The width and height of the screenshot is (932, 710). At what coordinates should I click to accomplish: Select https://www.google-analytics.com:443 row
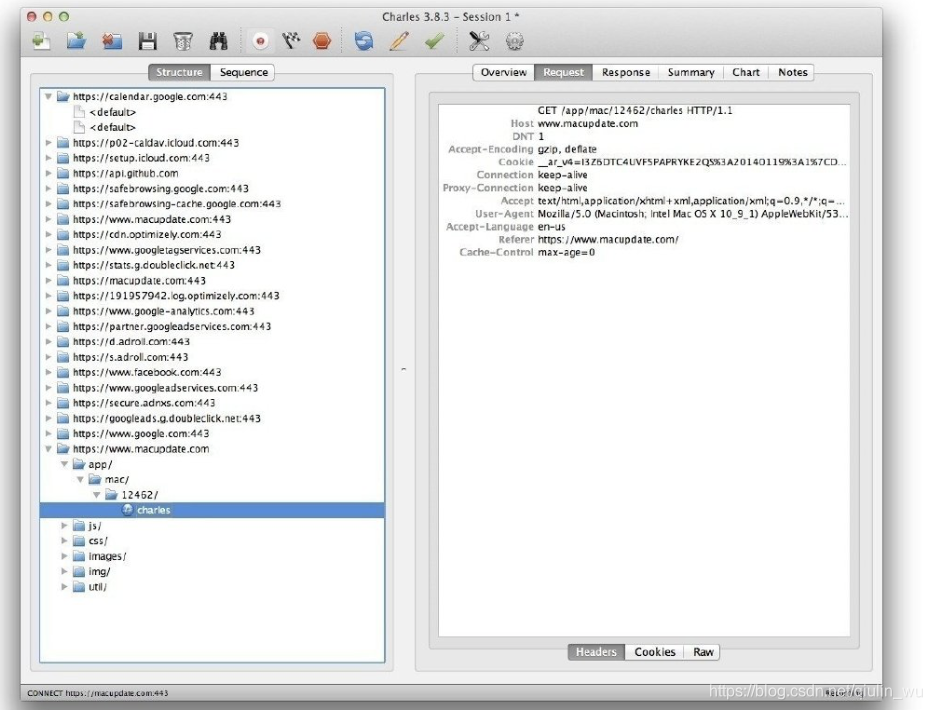pos(212,311)
